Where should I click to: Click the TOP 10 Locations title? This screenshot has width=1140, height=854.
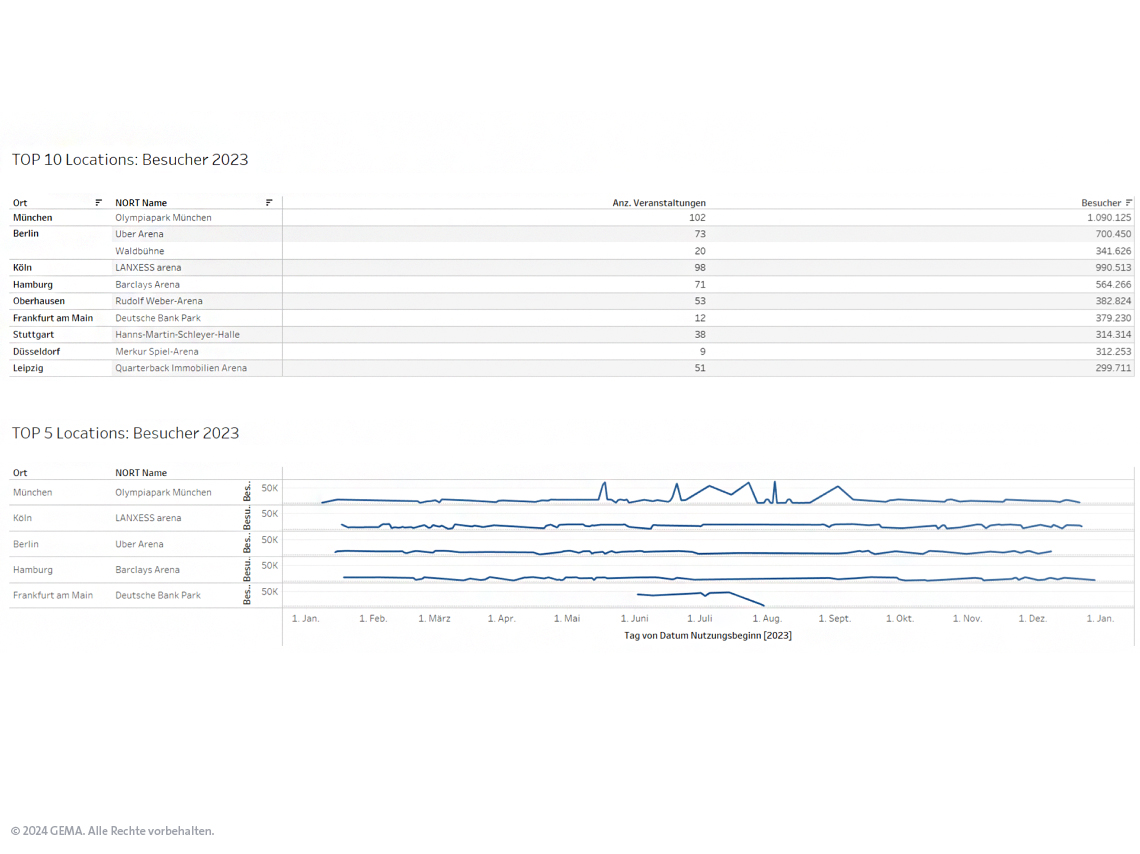pyautogui.click(x=130, y=160)
